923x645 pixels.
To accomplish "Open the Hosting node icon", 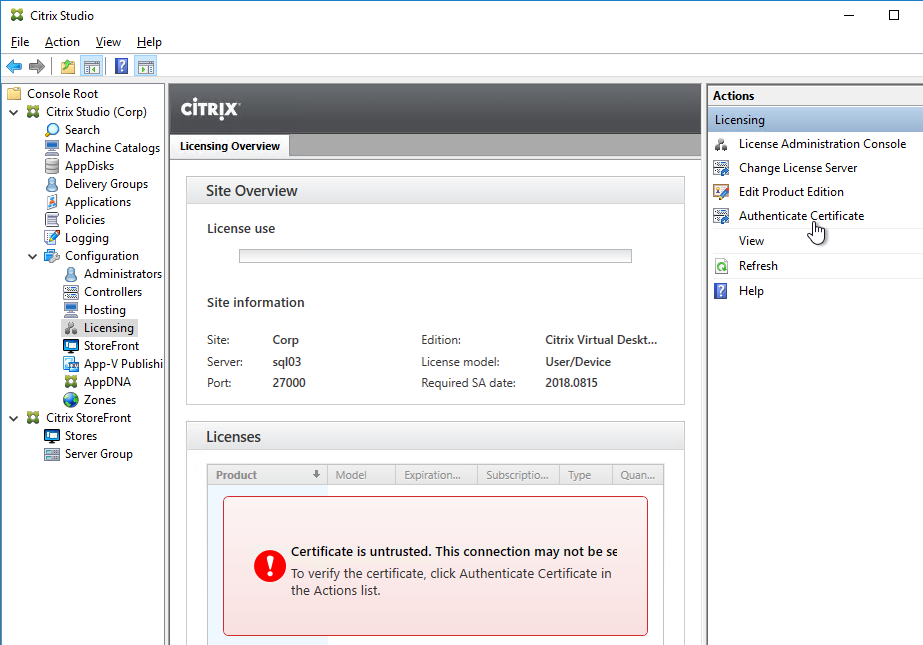I will click(x=71, y=310).
